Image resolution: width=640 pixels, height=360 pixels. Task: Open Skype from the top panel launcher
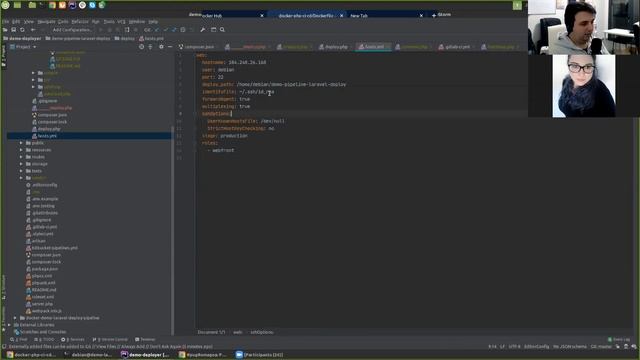(92, 5)
